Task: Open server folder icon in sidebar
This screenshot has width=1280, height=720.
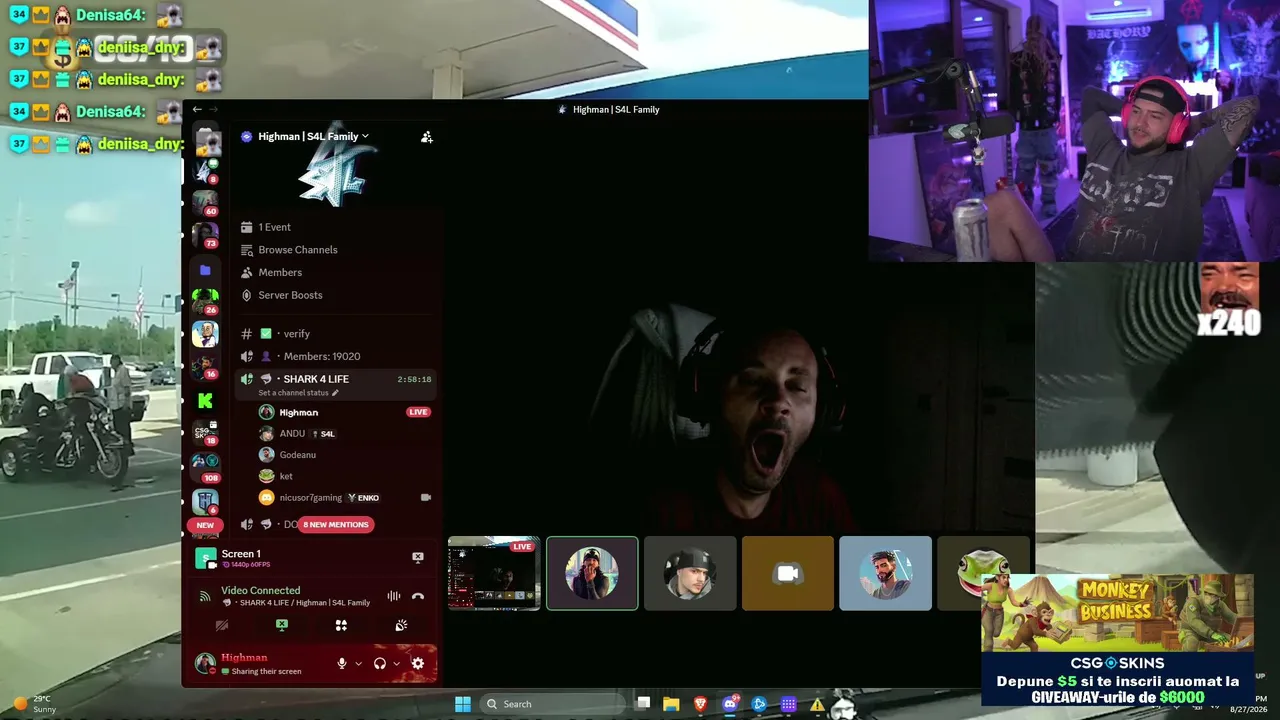Action: point(205,270)
